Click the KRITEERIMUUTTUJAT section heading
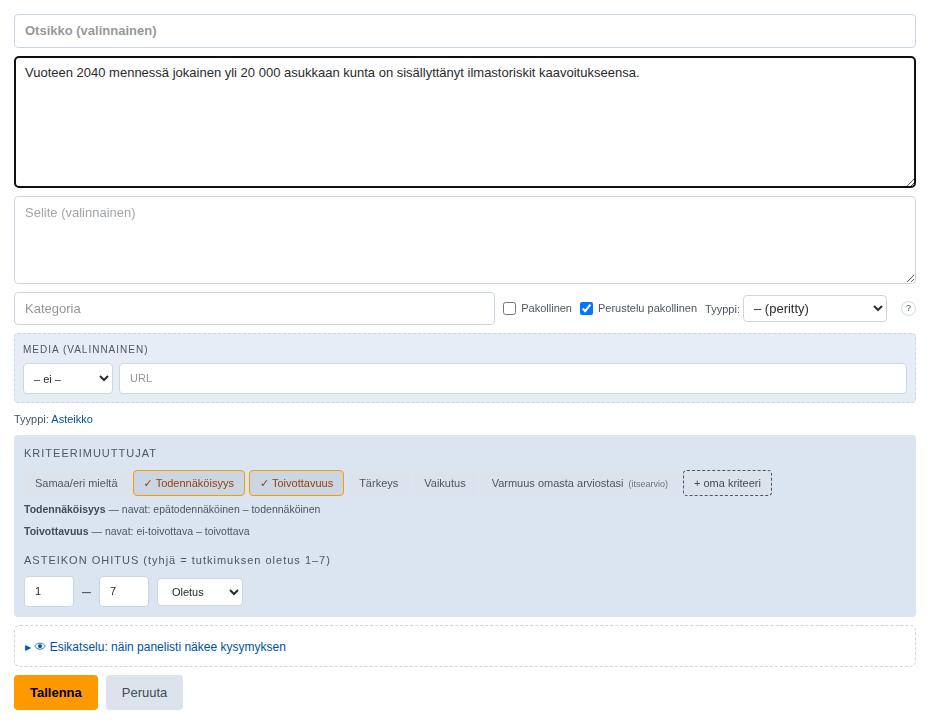The height and width of the screenshot is (724, 930). coord(90,453)
